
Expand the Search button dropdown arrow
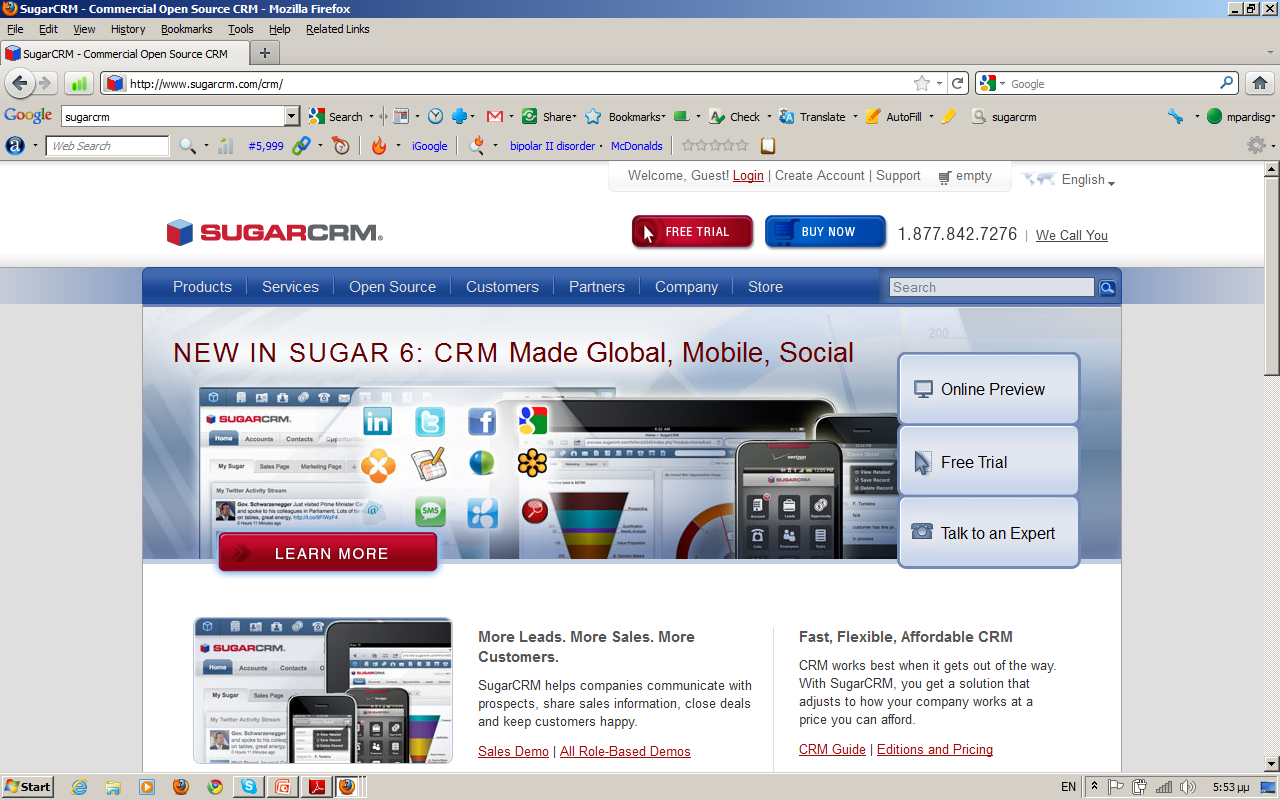(371, 117)
